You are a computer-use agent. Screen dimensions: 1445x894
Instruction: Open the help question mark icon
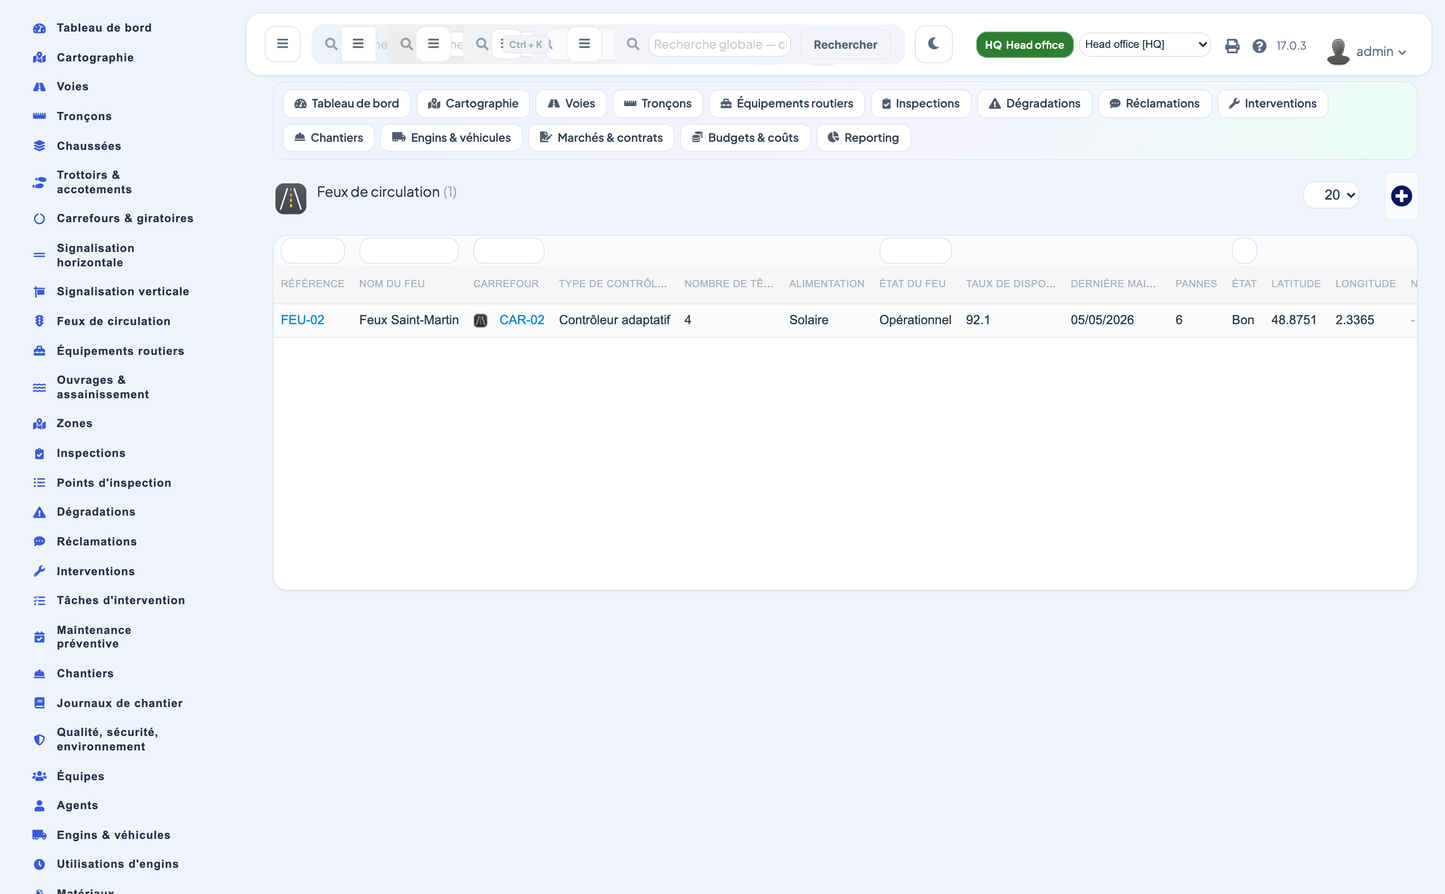1259,46
